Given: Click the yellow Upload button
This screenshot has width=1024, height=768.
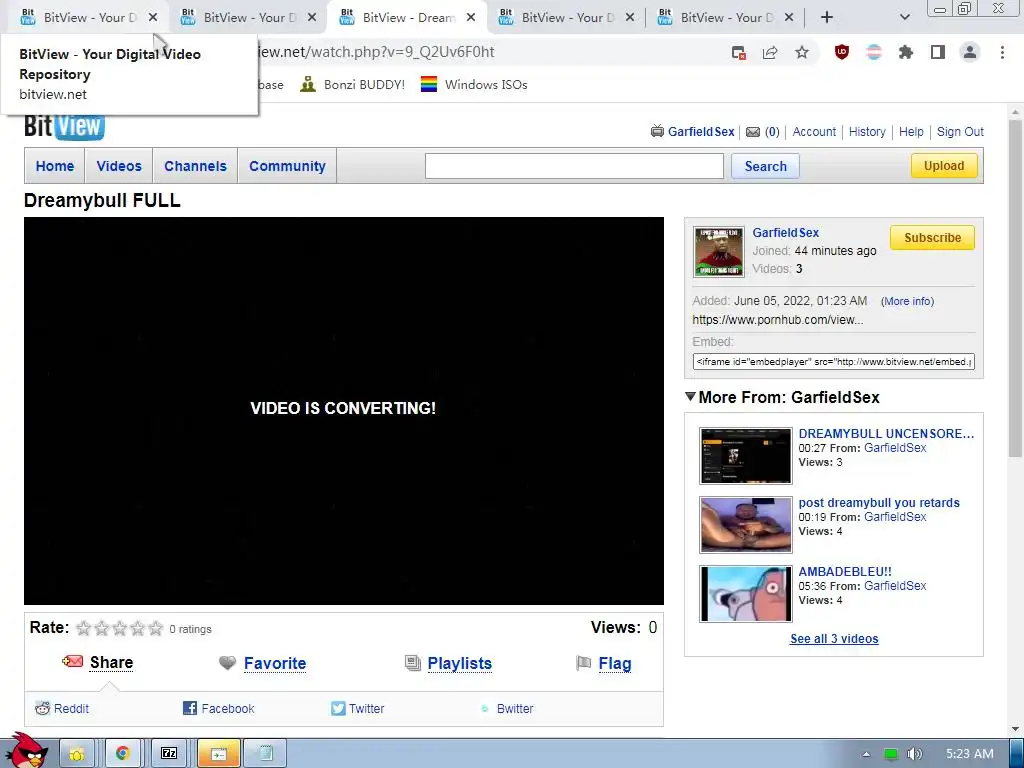Looking at the screenshot, I should coord(944,166).
